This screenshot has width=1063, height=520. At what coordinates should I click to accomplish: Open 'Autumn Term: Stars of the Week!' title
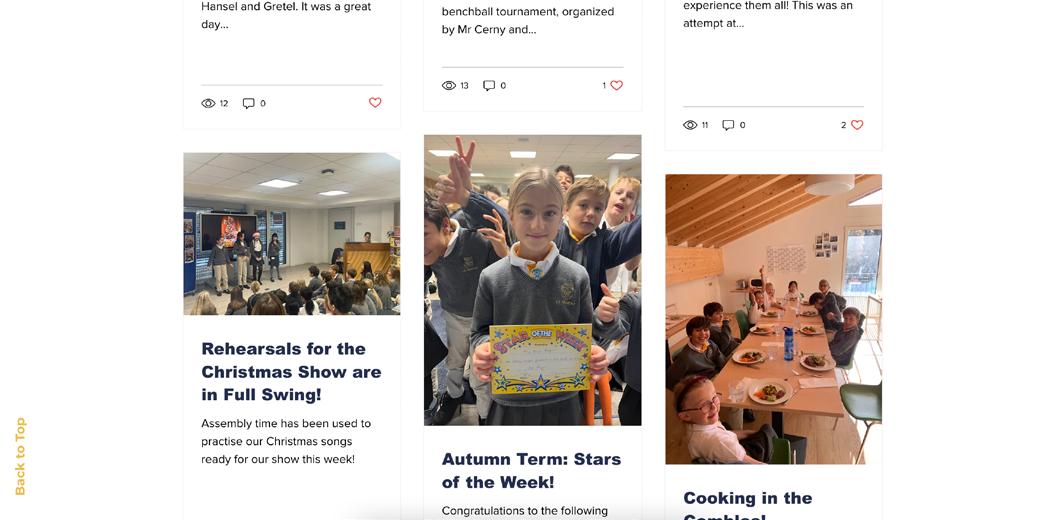532,471
